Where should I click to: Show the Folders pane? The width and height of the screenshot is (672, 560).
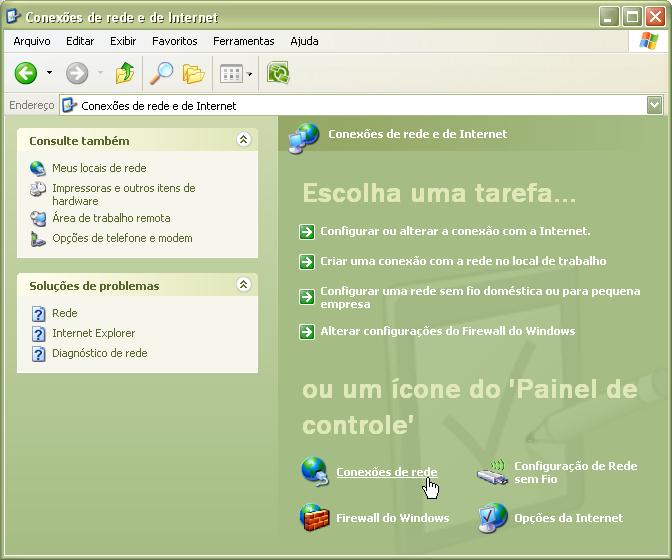(193, 74)
